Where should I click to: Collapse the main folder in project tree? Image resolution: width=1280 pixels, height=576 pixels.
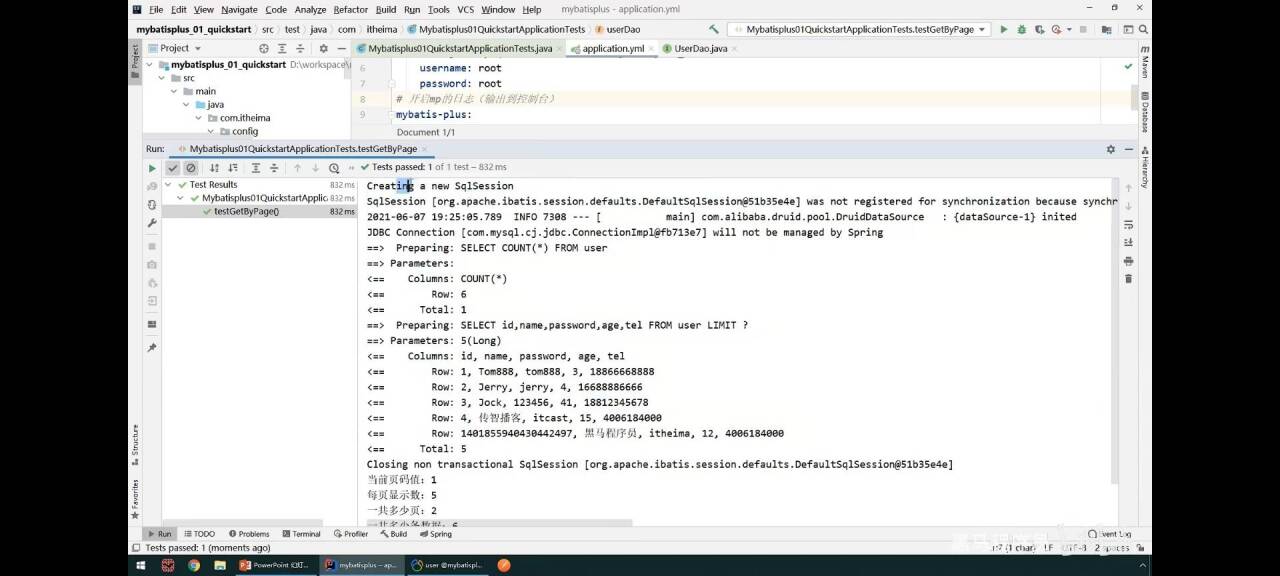click(x=174, y=91)
